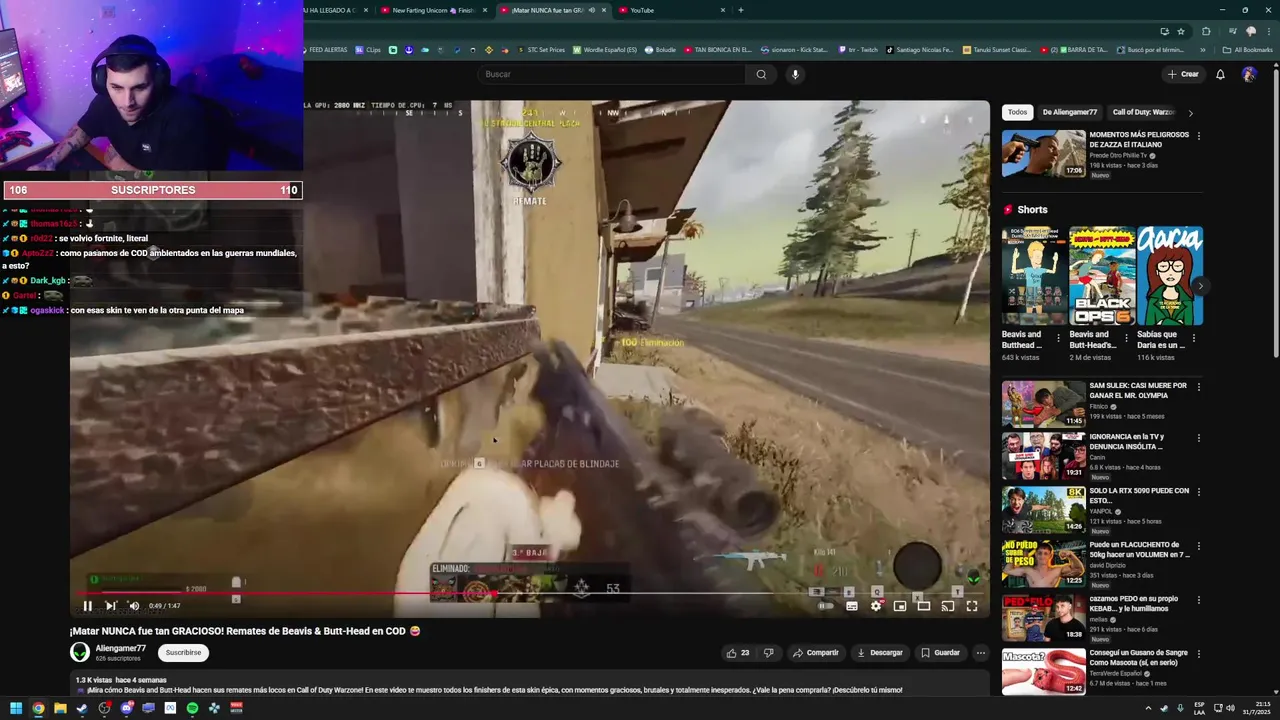This screenshot has width=1280, height=720.
Task: Enter fullscreen video mode
Action: pos(972,606)
